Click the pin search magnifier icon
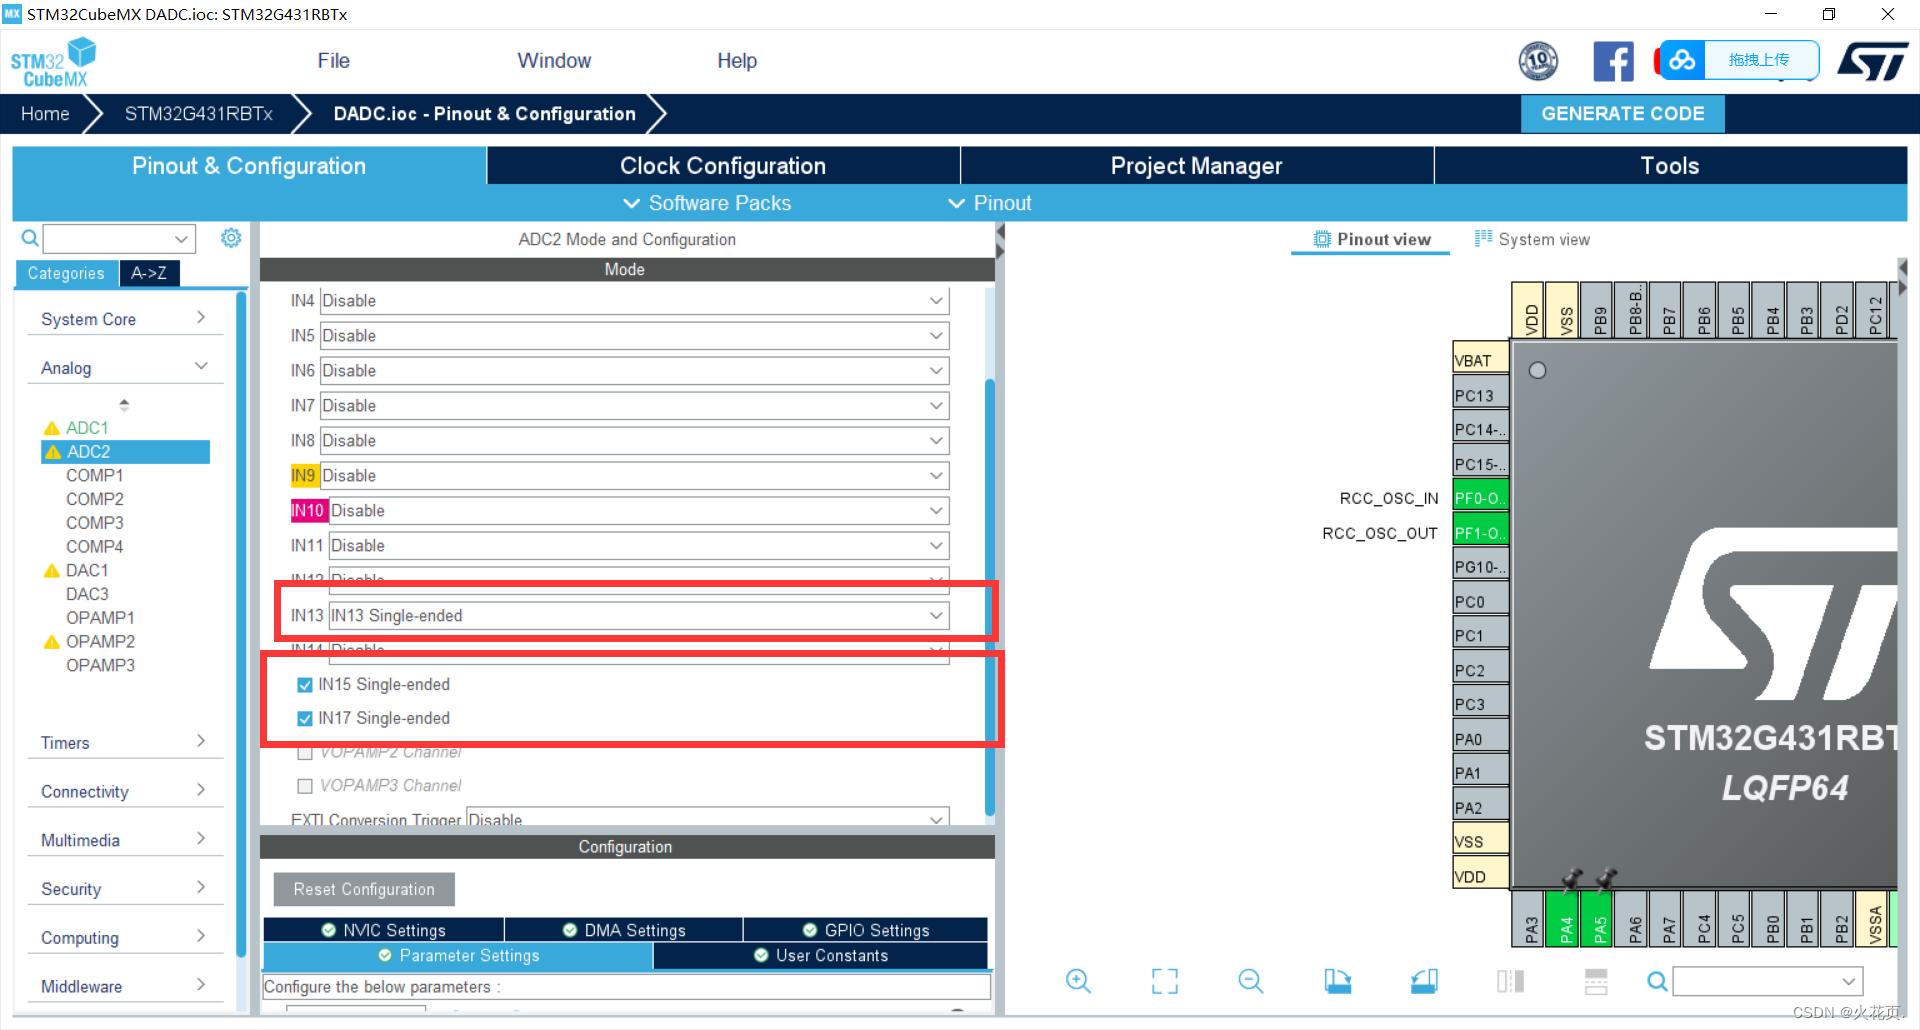The image size is (1920, 1030). [x=1657, y=982]
